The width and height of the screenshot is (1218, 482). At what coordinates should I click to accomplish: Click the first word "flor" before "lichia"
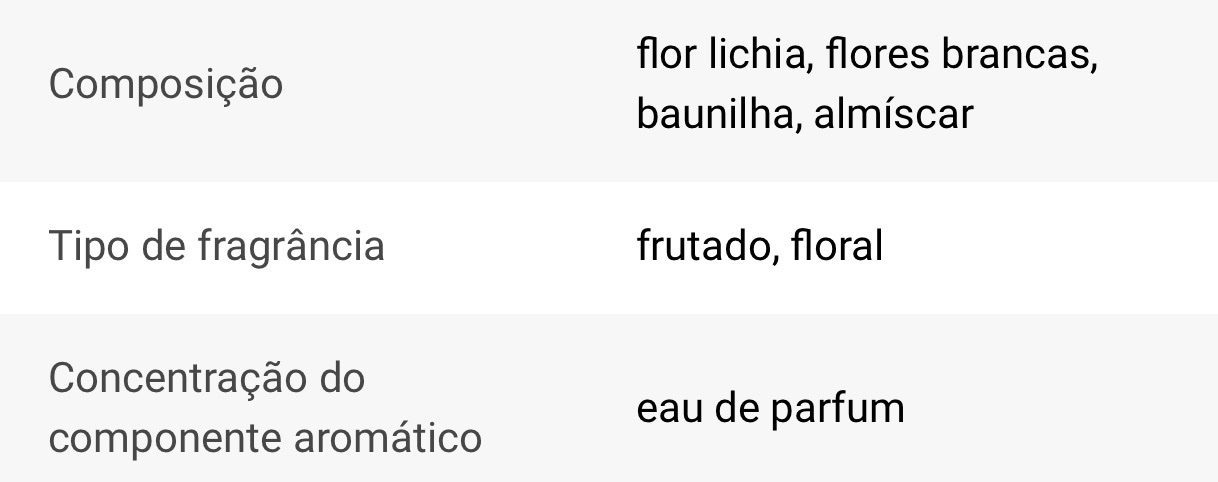(x=665, y=54)
